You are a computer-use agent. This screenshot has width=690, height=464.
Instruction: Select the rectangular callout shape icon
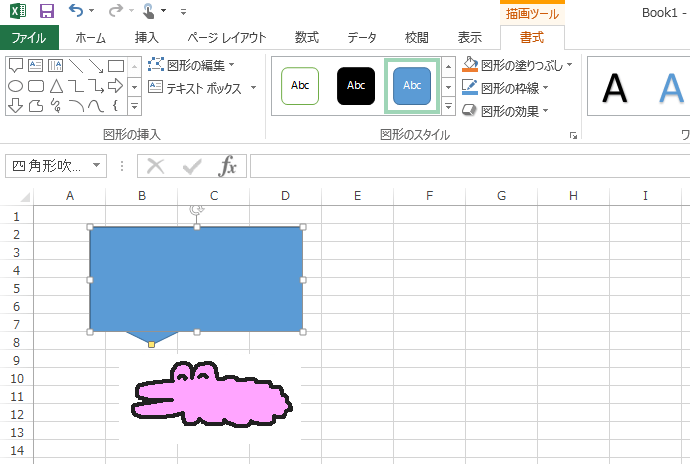16,66
